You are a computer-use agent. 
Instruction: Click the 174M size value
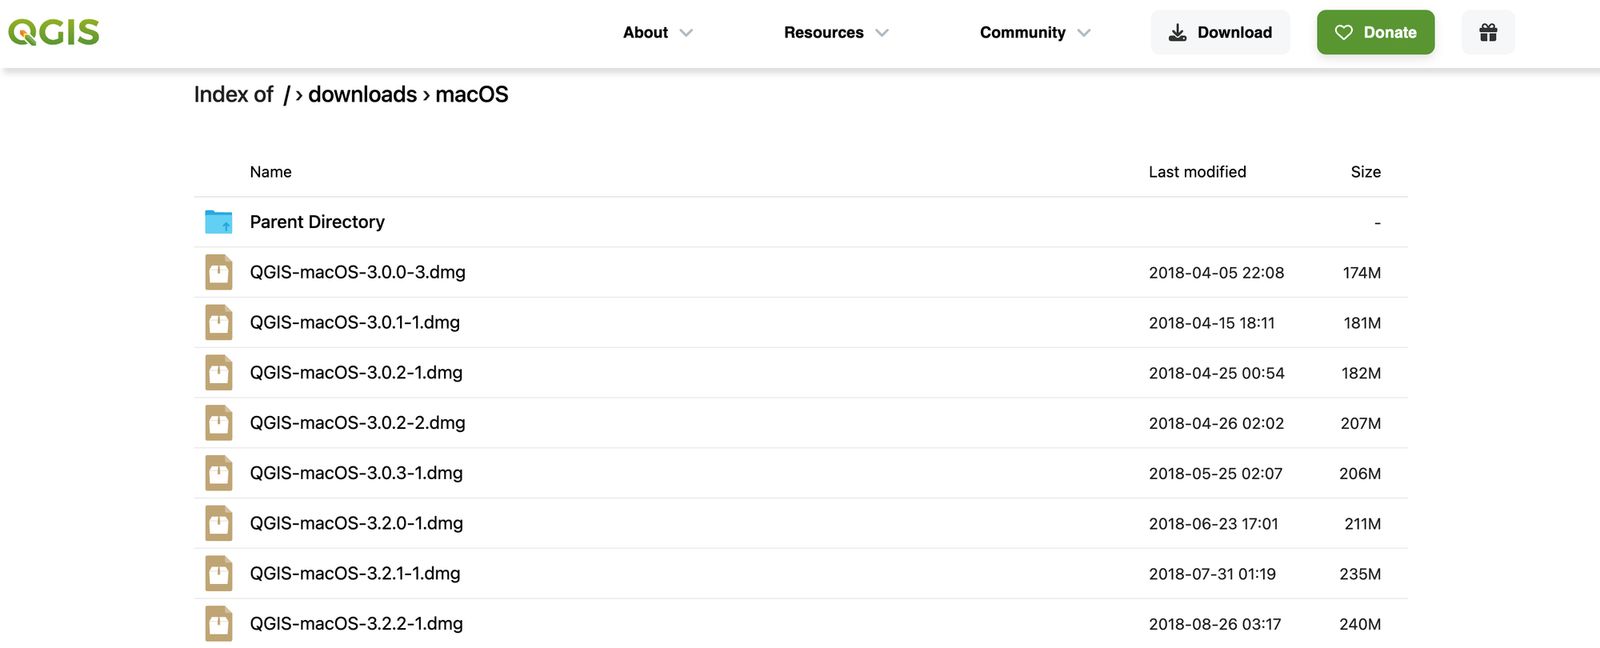tap(1362, 273)
